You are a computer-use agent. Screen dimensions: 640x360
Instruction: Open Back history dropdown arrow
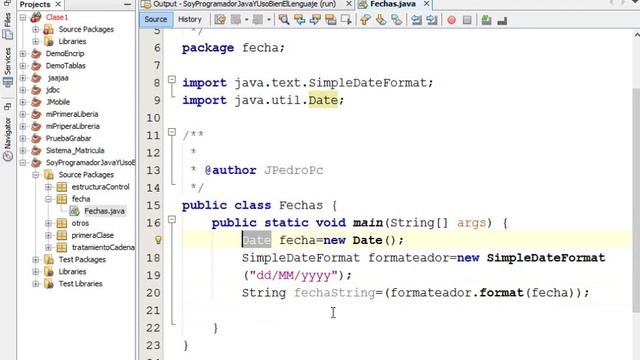[247, 20]
